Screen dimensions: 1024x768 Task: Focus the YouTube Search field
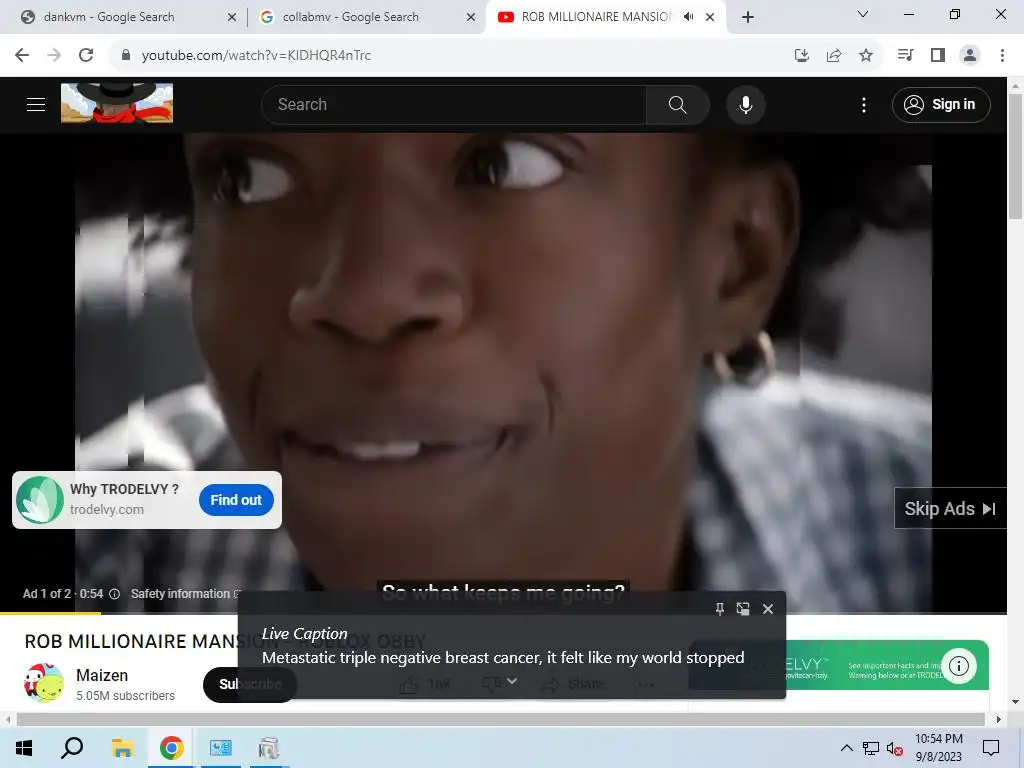[454, 104]
